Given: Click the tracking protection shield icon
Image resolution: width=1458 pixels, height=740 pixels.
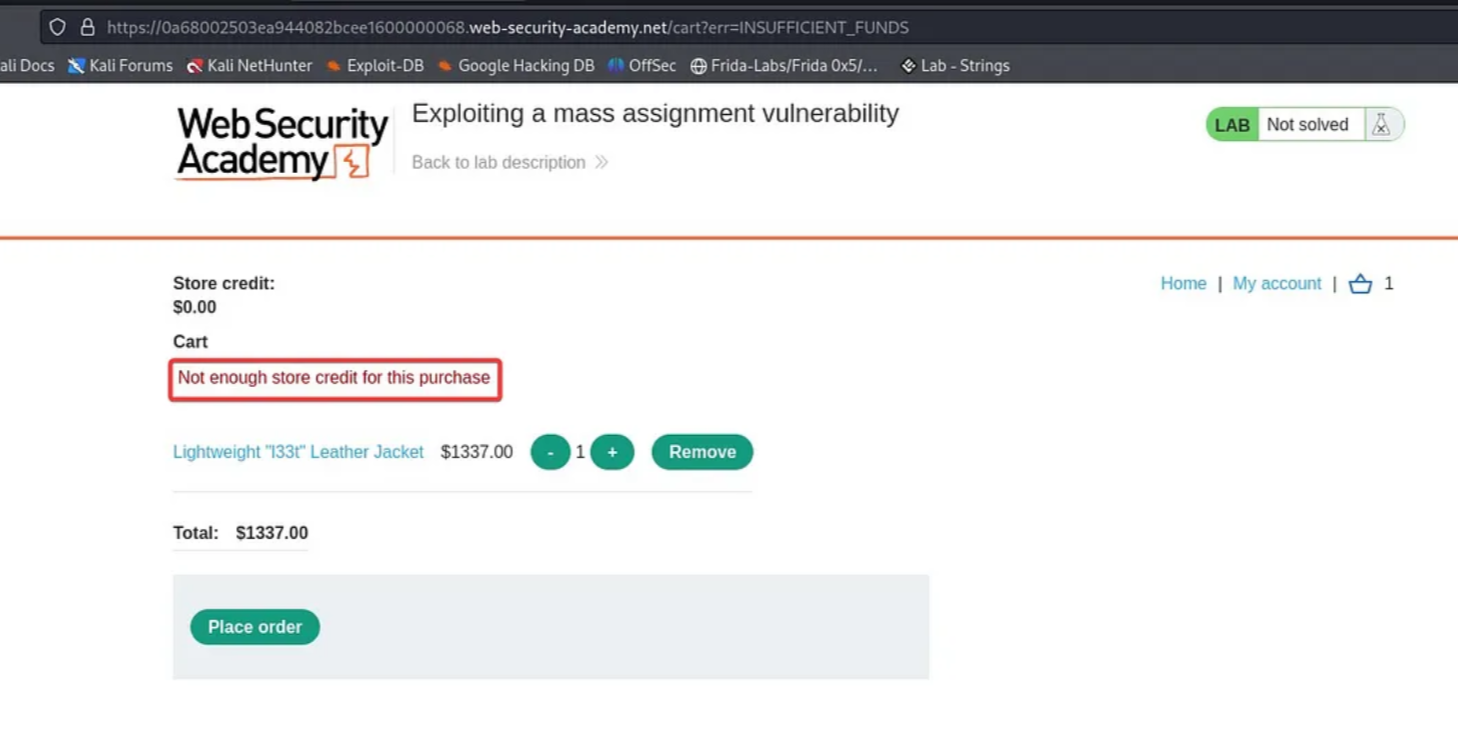Looking at the screenshot, I should (56, 27).
